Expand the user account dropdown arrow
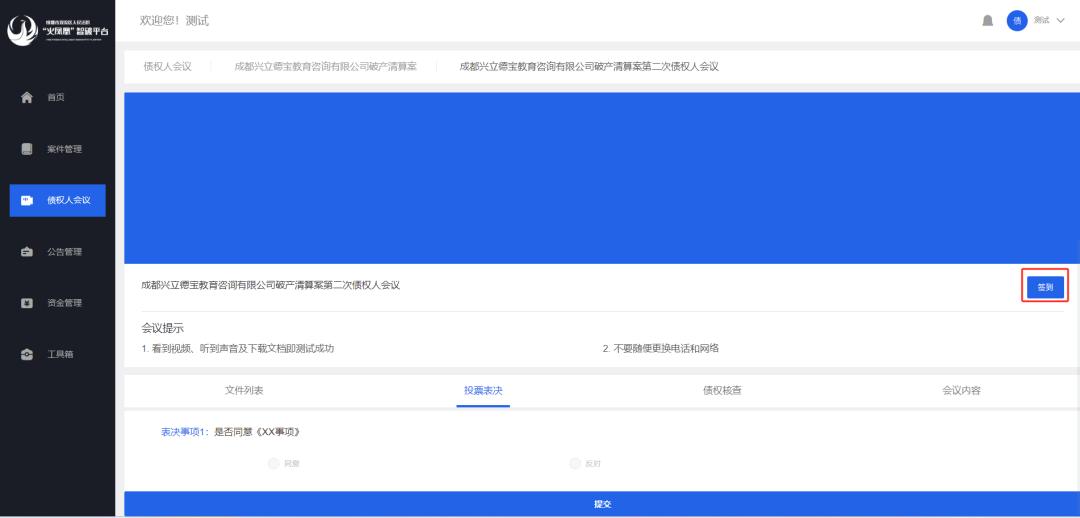Image resolution: width=1080 pixels, height=518 pixels. (1060, 21)
